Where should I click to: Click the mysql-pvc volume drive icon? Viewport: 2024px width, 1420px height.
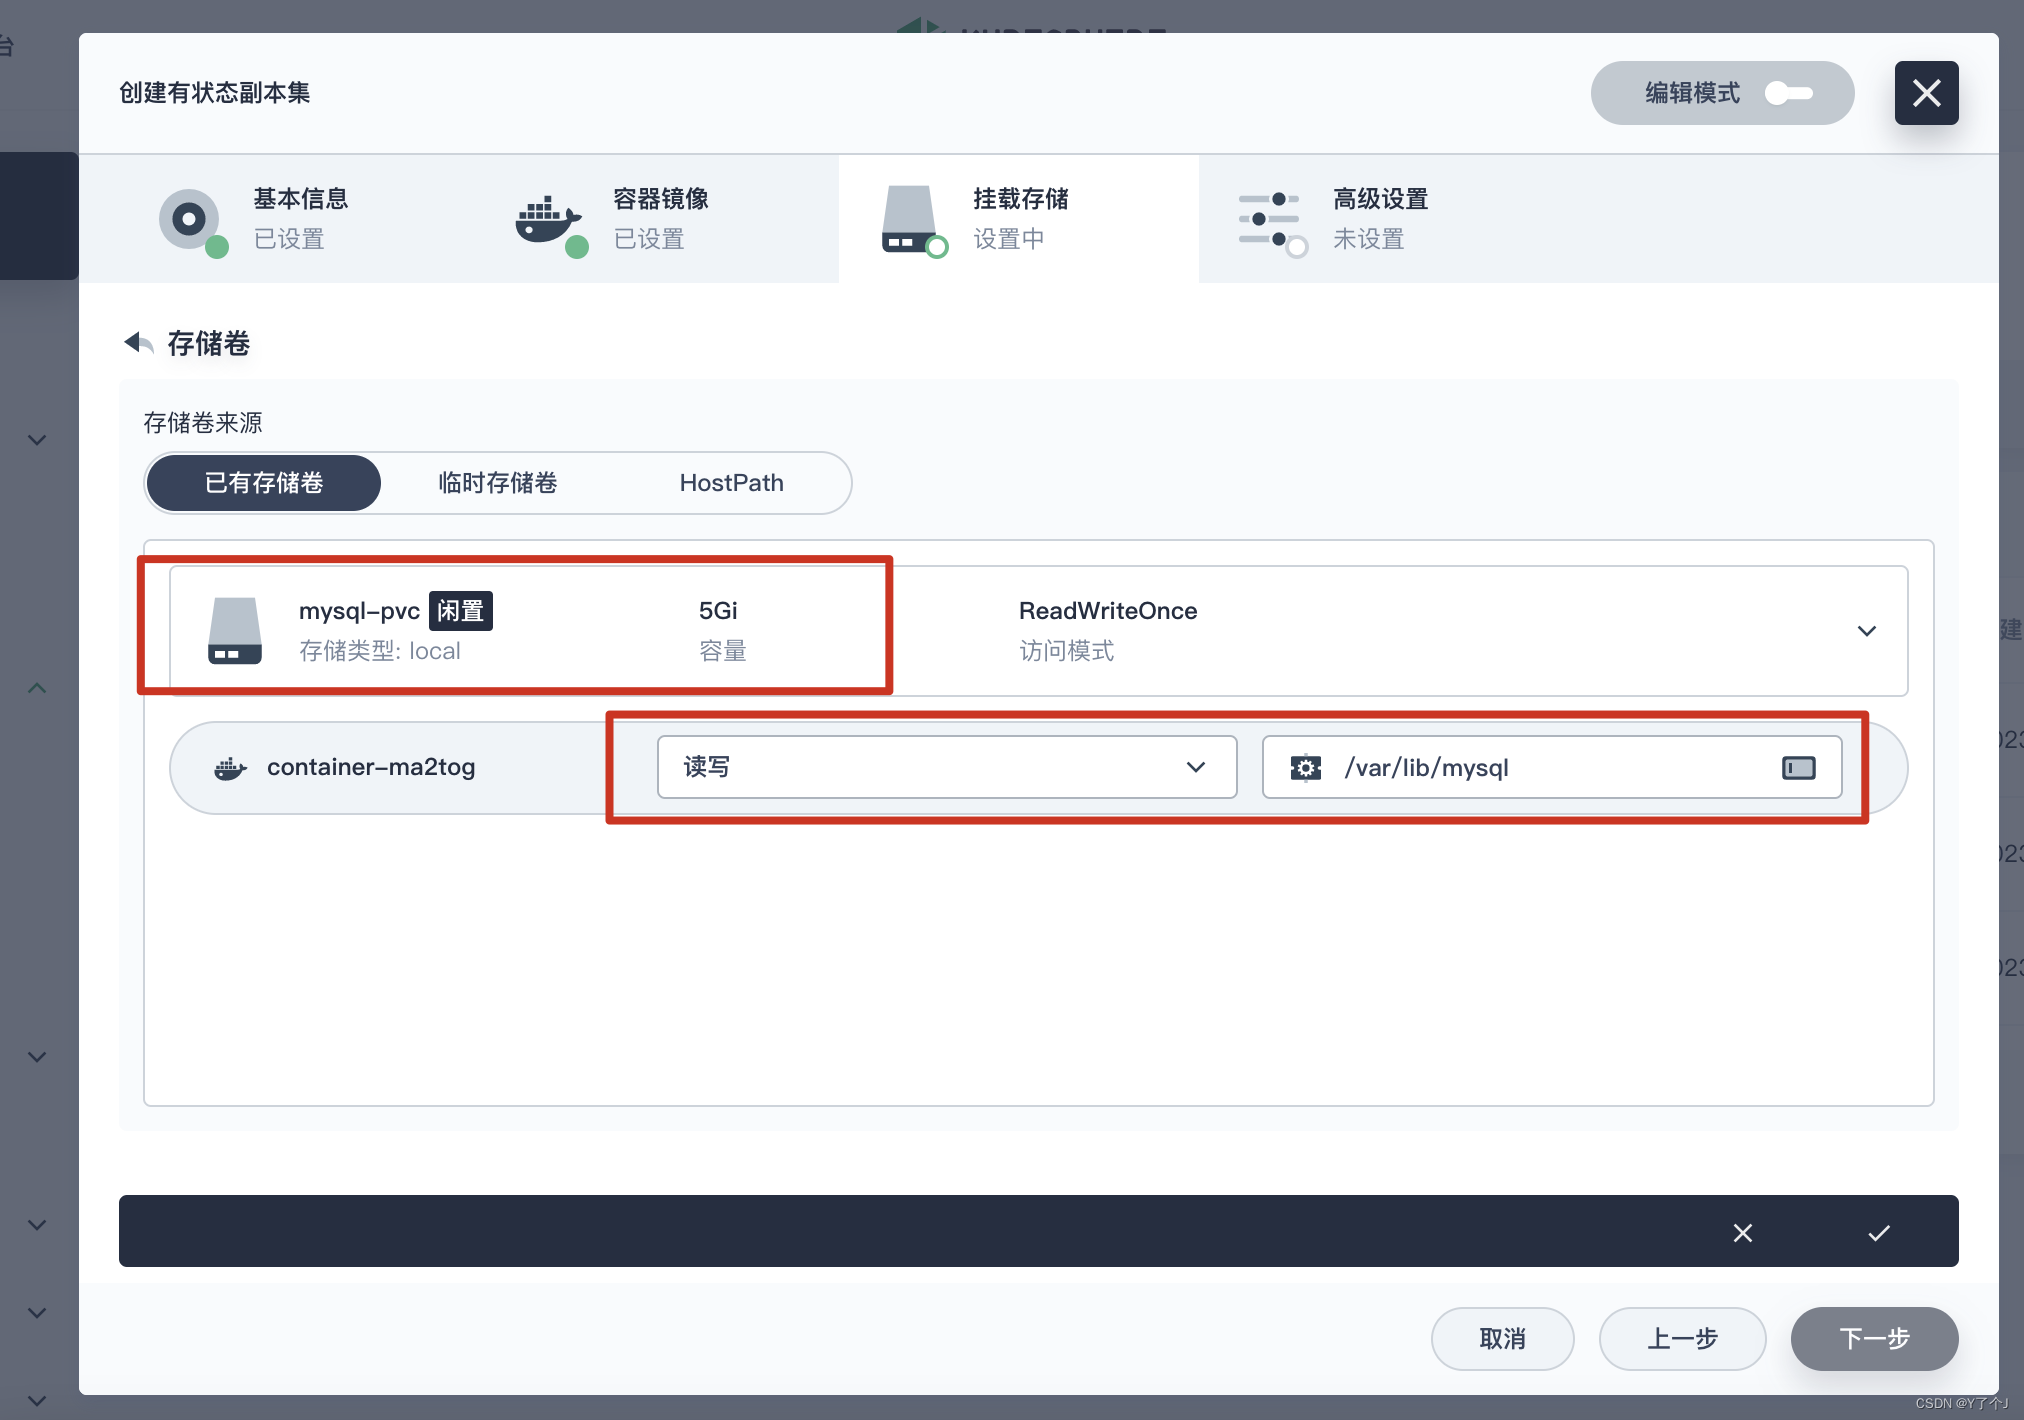coord(235,631)
